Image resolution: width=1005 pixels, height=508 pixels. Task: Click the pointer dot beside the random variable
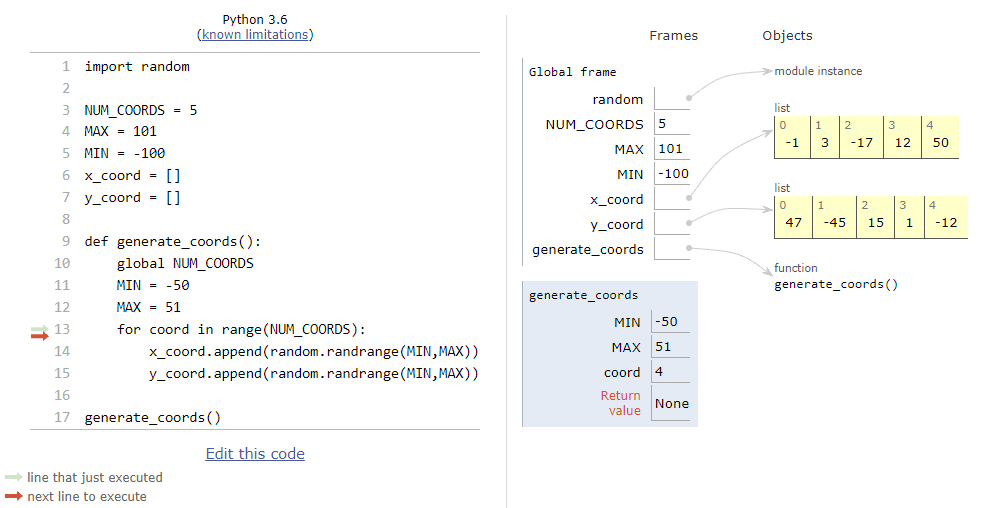pos(689,98)
